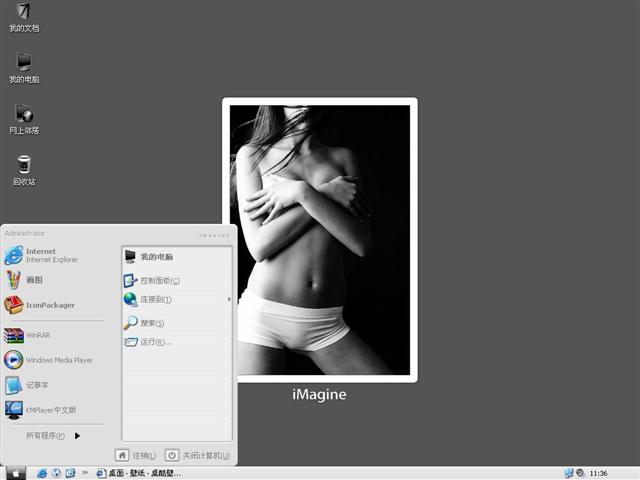Open 我的电脑 icon on the desktop
The width and height of the screenshot is (640, 480).
[x=24, y=67]
